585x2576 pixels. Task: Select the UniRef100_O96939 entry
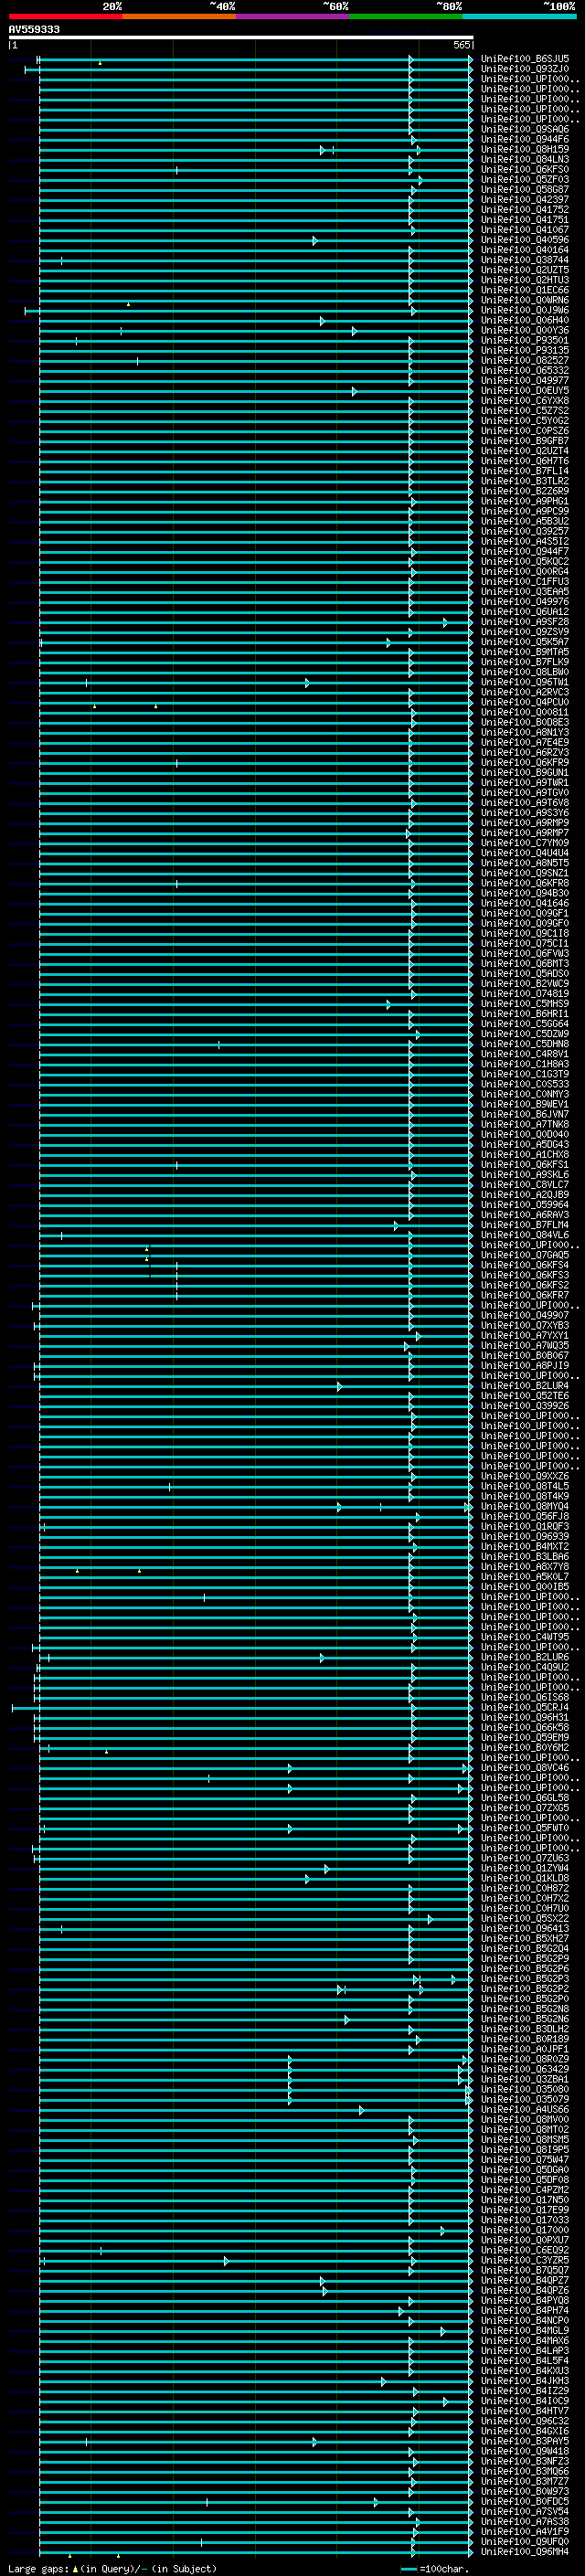(525, 1536)
